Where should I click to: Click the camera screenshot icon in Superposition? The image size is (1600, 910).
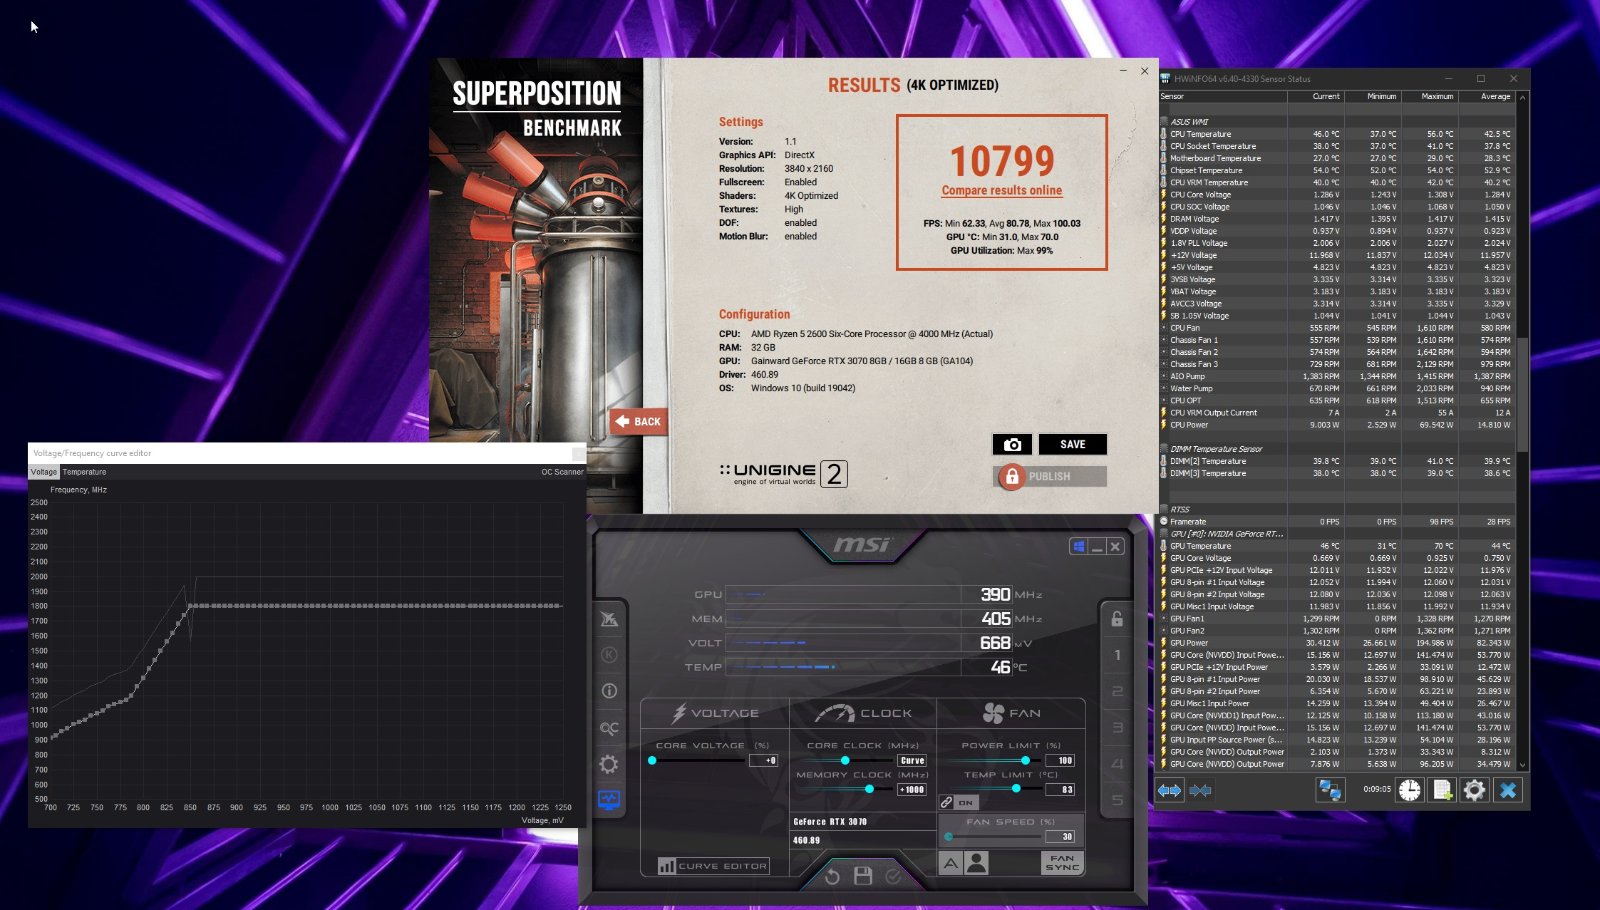point(1012,444)
